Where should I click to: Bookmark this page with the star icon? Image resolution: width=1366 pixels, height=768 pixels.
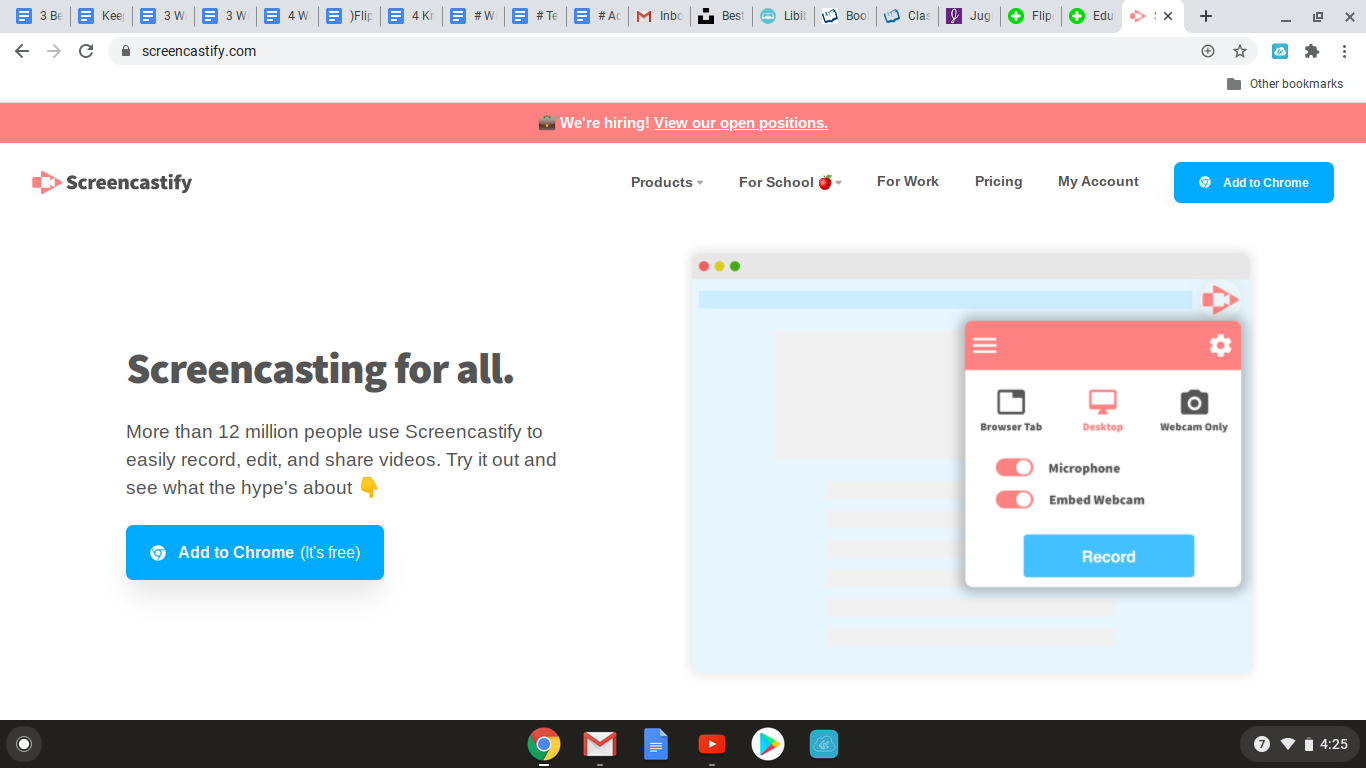[1240, 51]
